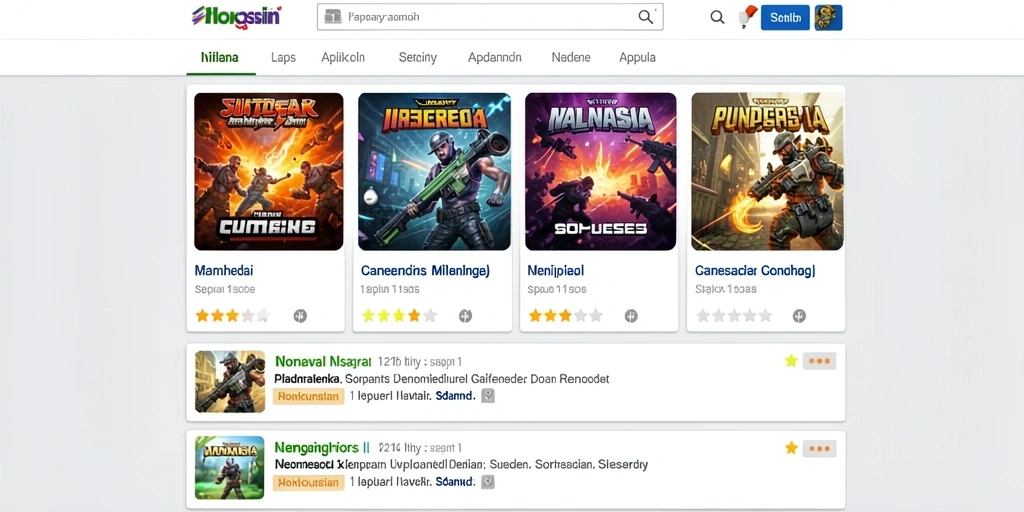Select the Niilana tab

click(x=220, y=57)
